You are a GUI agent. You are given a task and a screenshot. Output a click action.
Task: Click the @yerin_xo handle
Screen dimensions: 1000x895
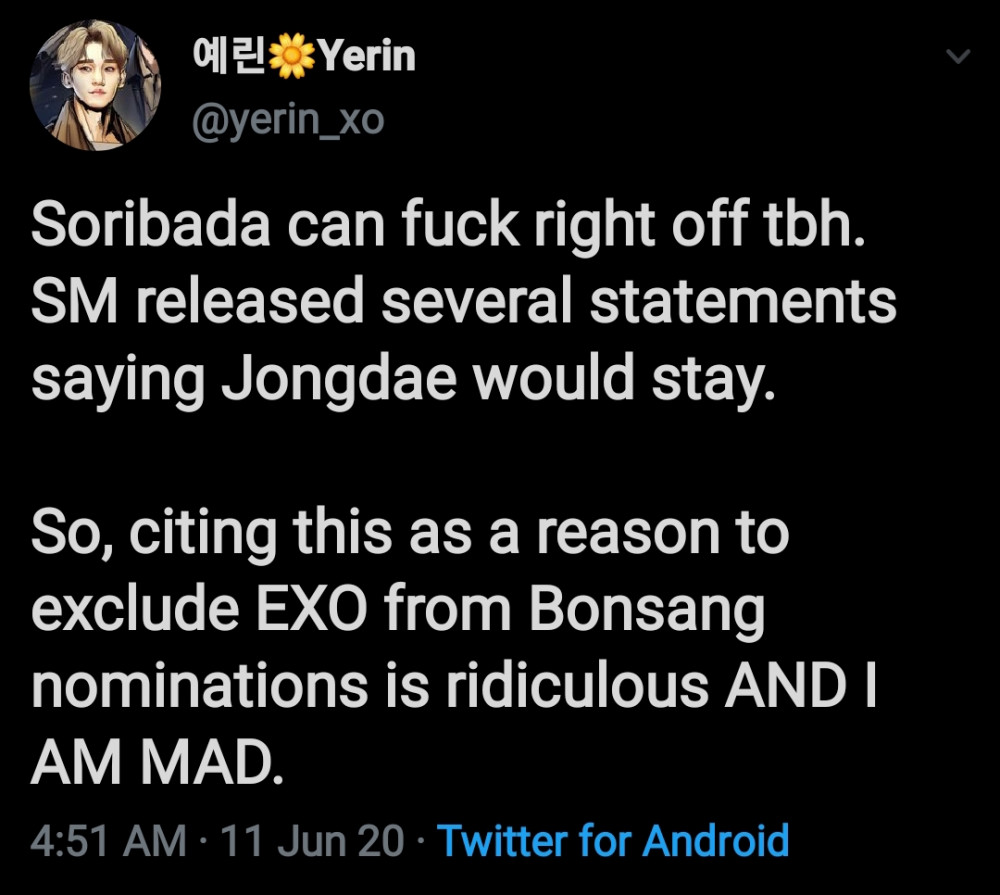(288, 119)
